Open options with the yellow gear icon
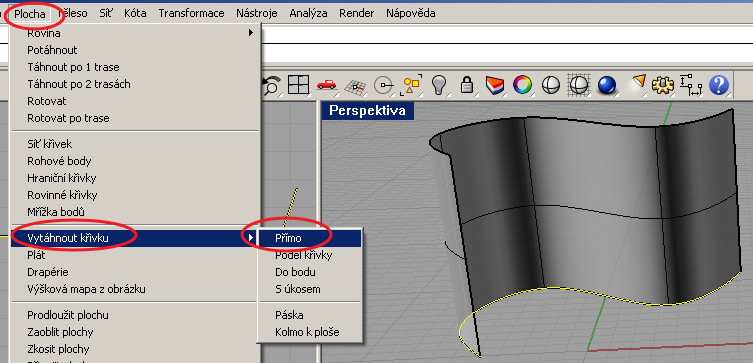 point(663,85)
